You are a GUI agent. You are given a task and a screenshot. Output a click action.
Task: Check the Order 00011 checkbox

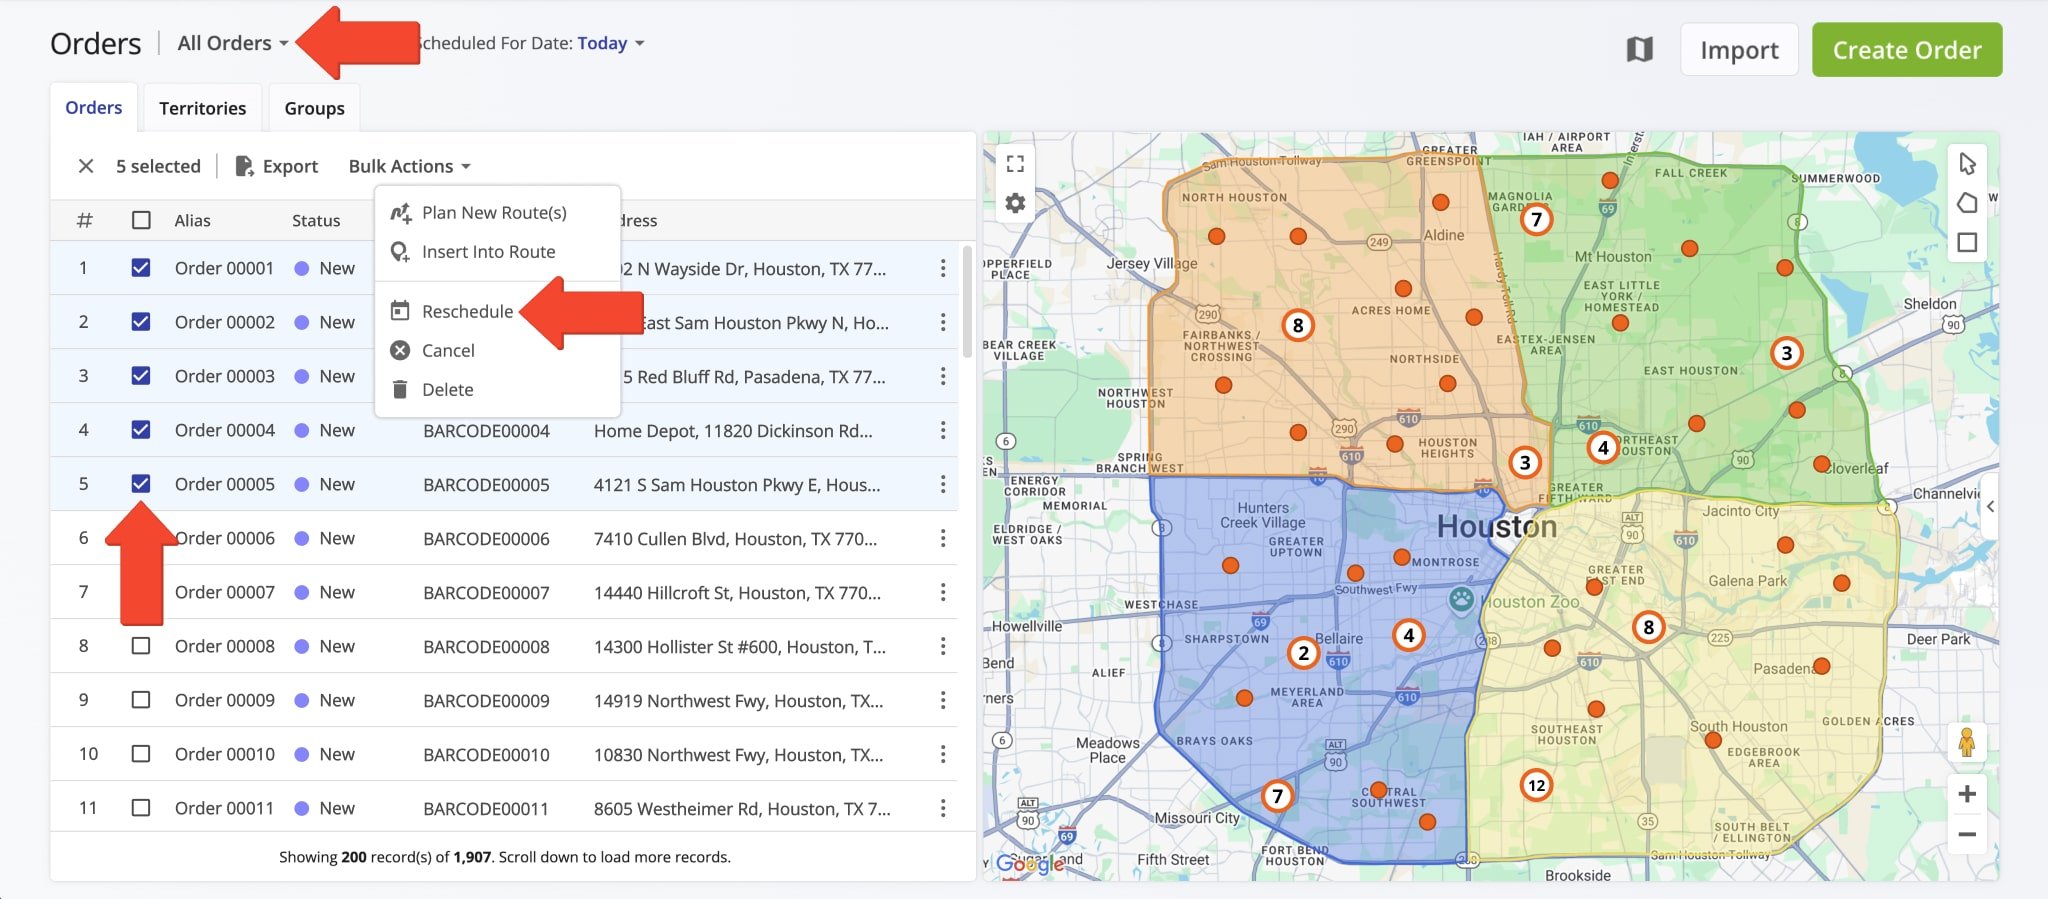141,808
